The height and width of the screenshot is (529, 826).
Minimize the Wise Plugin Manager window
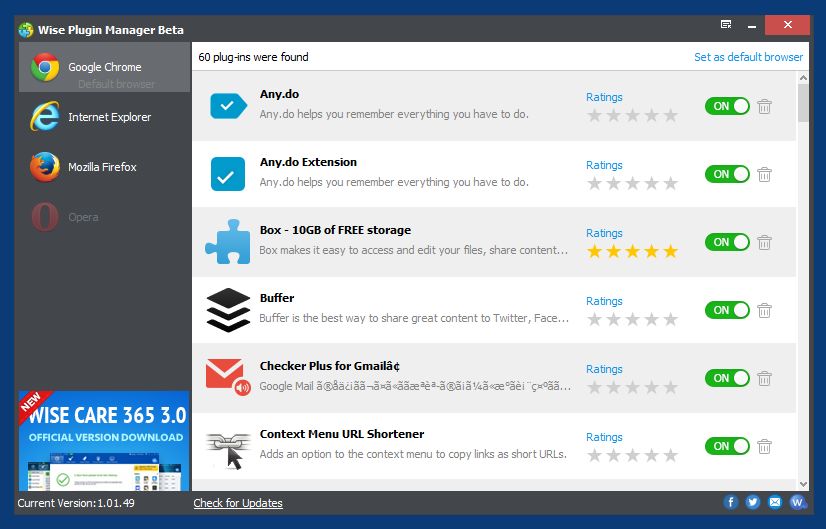[752, 25]
